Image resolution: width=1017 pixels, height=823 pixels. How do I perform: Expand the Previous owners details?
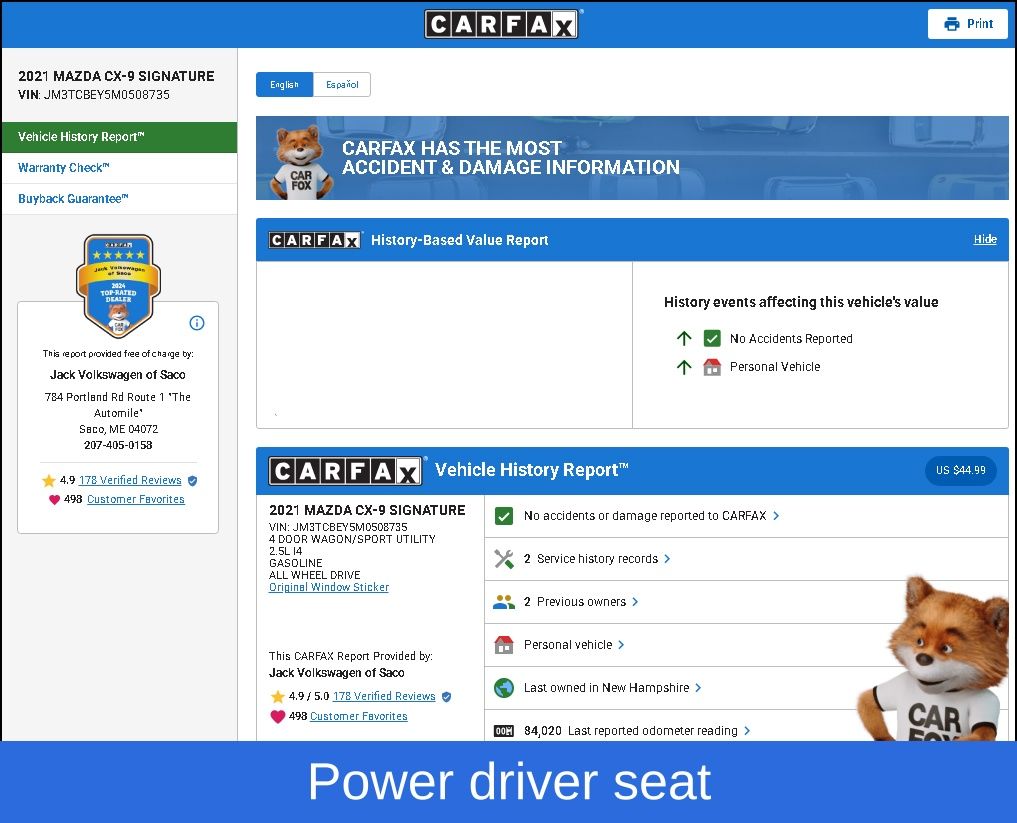pos(581,602)
